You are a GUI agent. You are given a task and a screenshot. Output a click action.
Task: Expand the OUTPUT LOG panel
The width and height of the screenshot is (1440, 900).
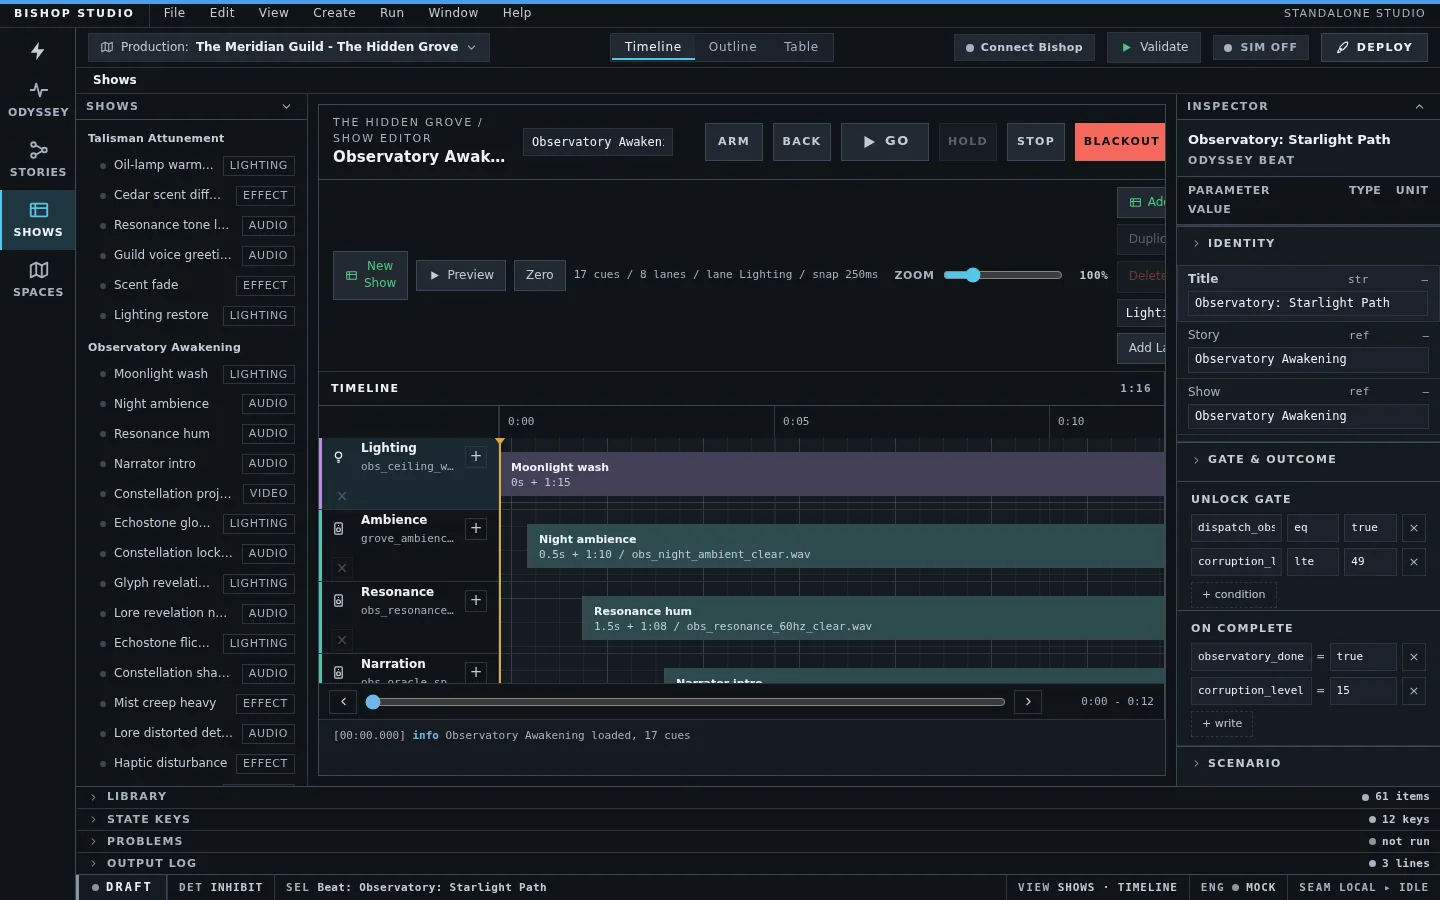pos(758,863)
